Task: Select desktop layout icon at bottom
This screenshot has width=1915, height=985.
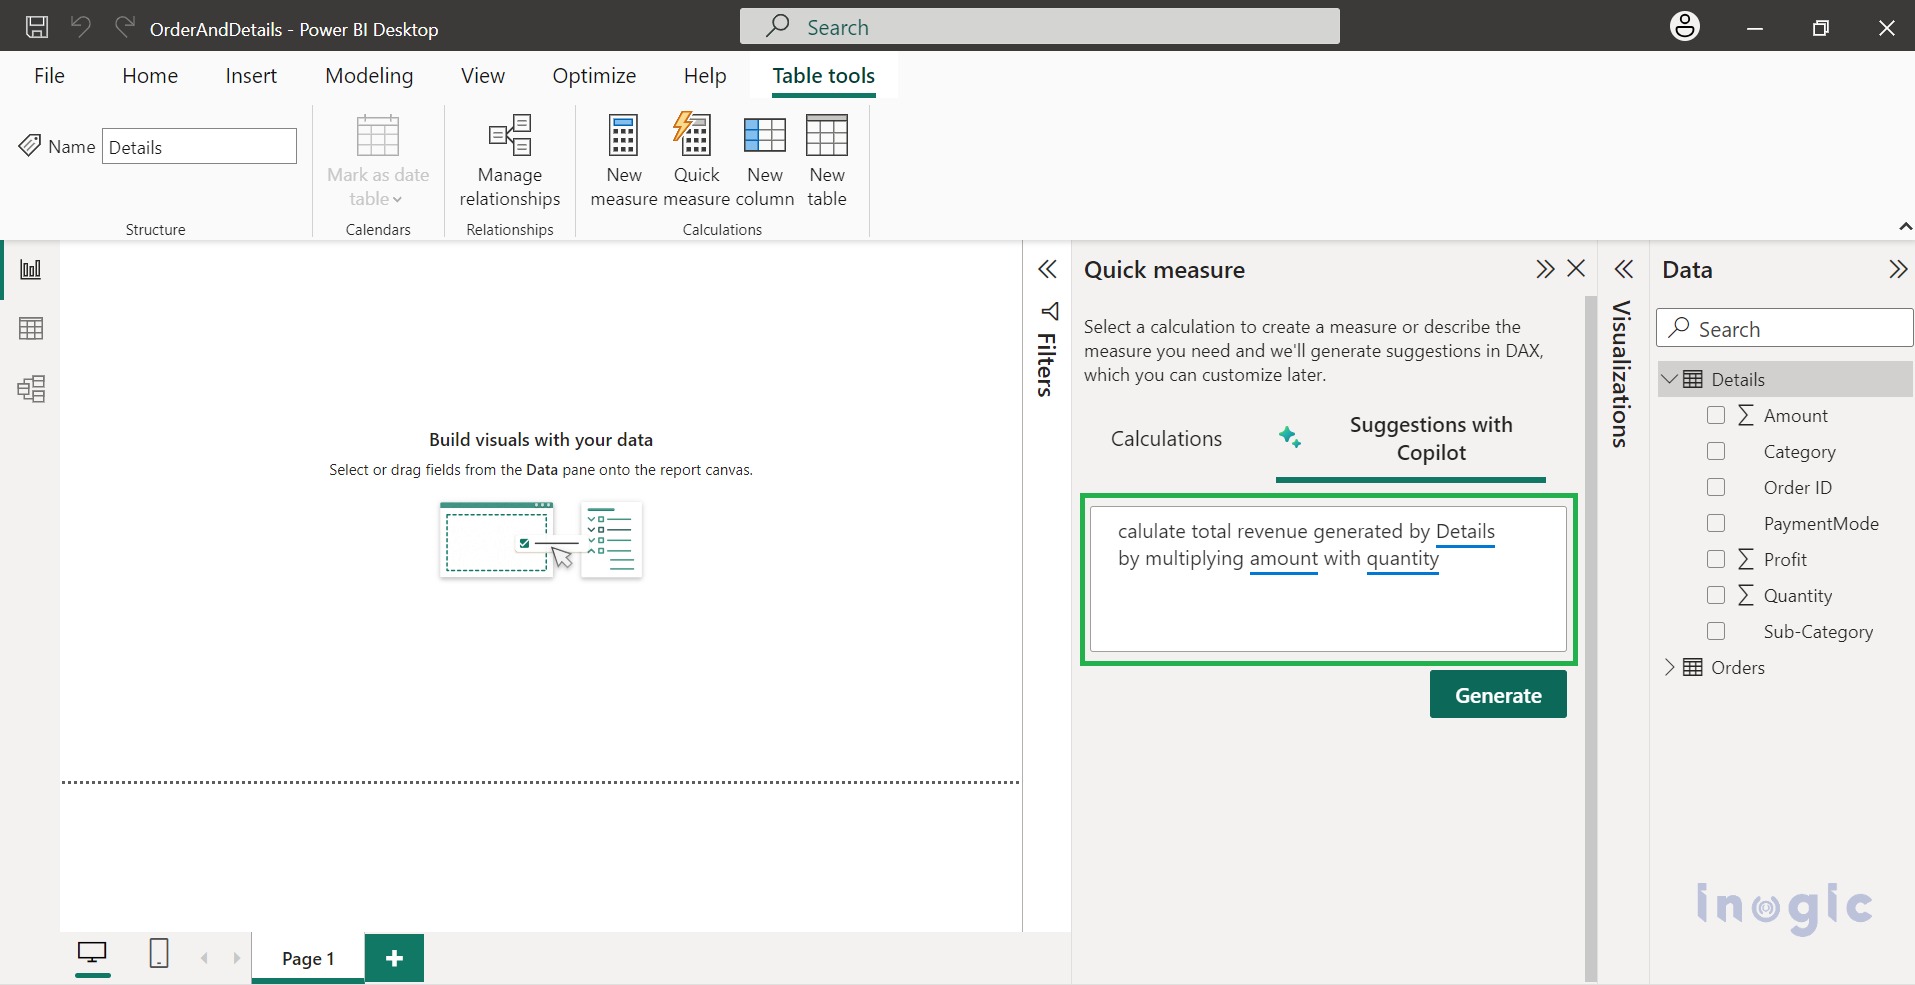Action: click(x=92, y=953)
